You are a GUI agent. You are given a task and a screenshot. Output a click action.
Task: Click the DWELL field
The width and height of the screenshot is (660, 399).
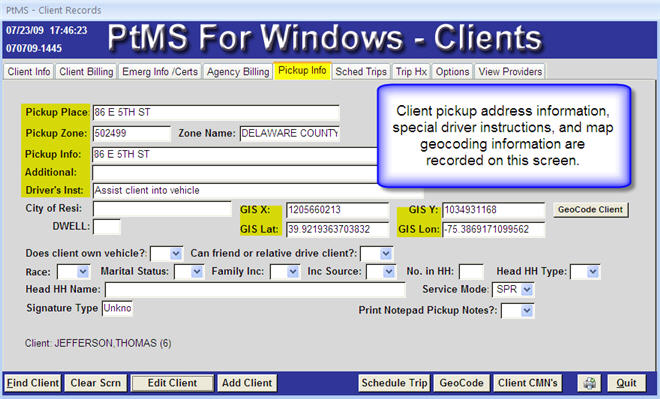[106, 227]
